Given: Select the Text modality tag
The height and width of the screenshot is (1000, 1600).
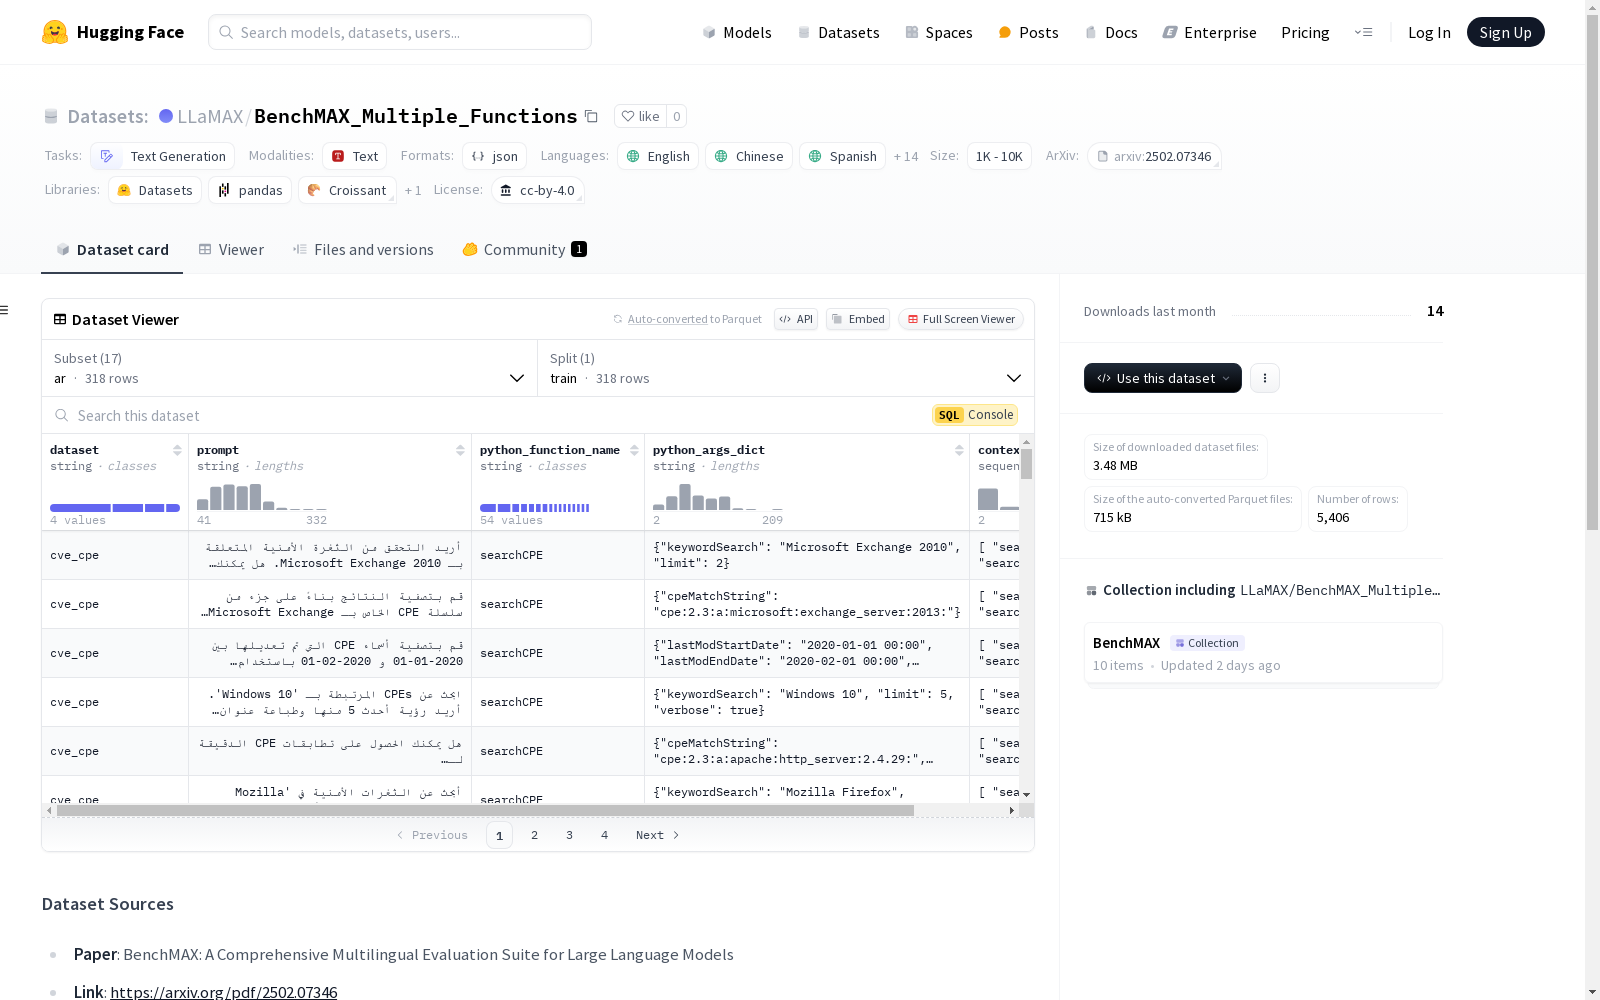Looking at the screenshot, I should pos(355,156).
